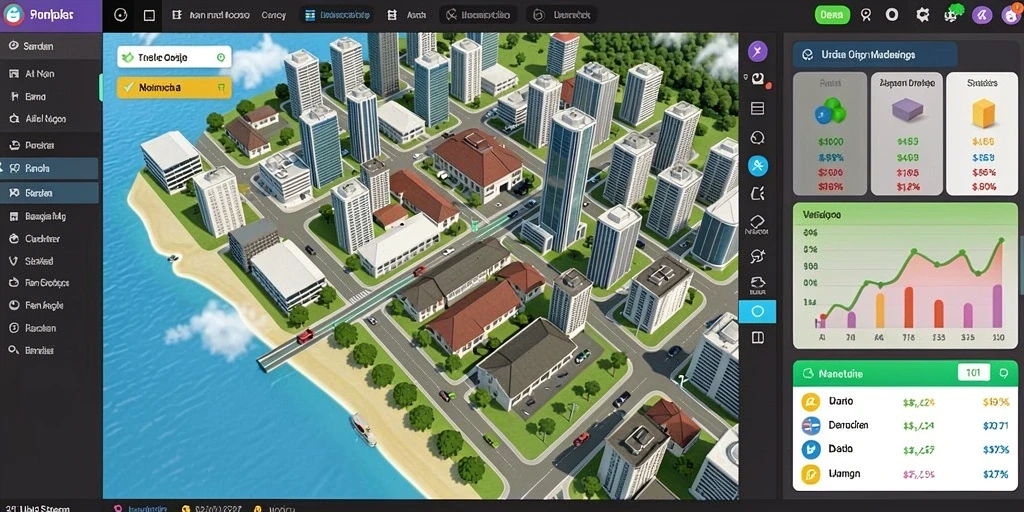Select the purple block card in the right panel

(906, 134)
